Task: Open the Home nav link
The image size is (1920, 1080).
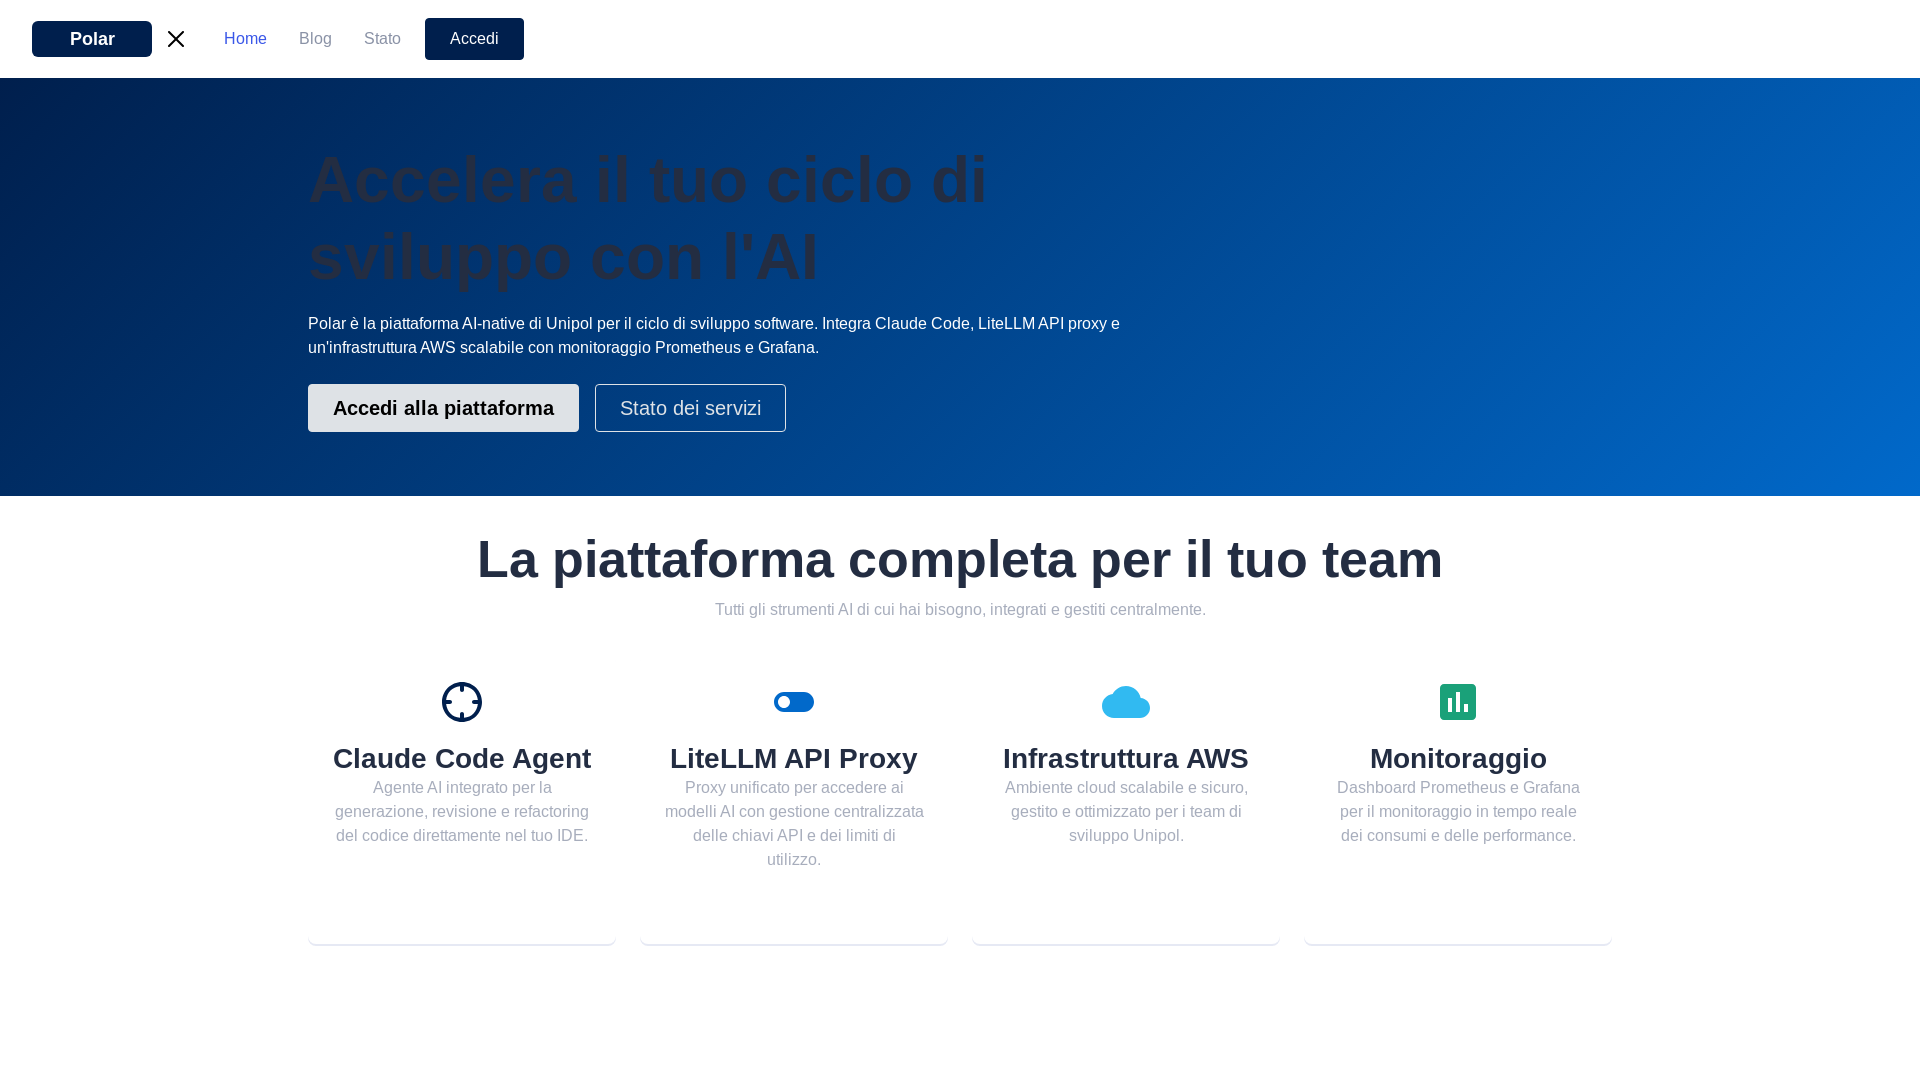Action: [245, 39]
